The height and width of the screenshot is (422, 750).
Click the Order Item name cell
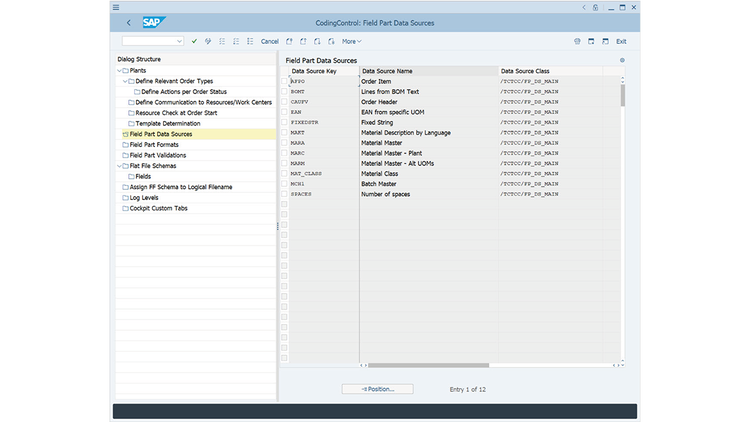429,81
